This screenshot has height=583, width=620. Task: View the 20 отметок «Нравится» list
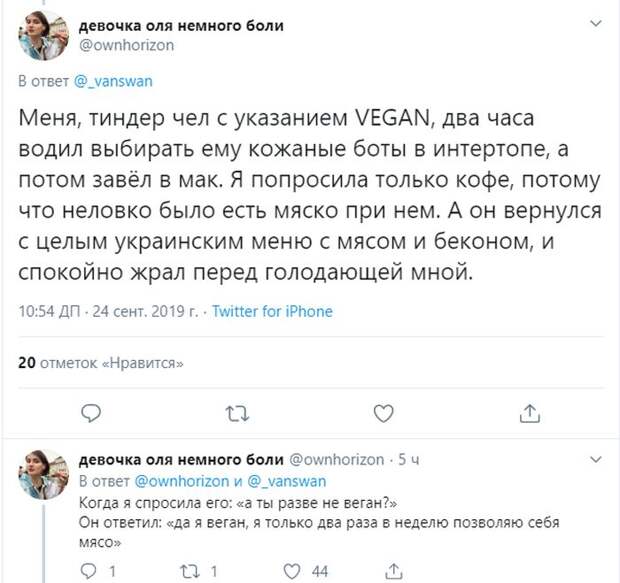click(x=102, y=361)
